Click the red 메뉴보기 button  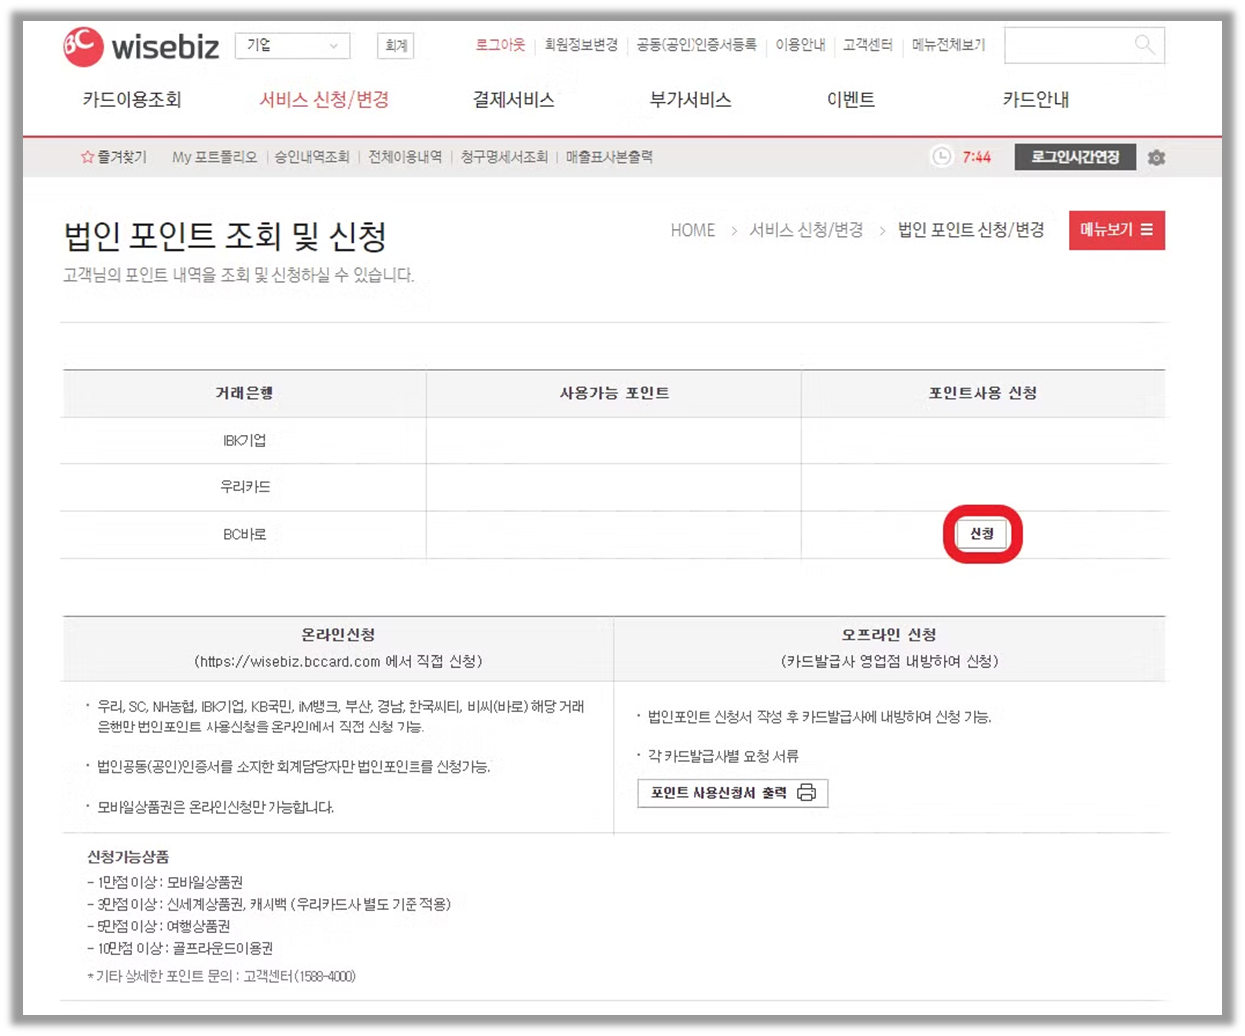1117,230
